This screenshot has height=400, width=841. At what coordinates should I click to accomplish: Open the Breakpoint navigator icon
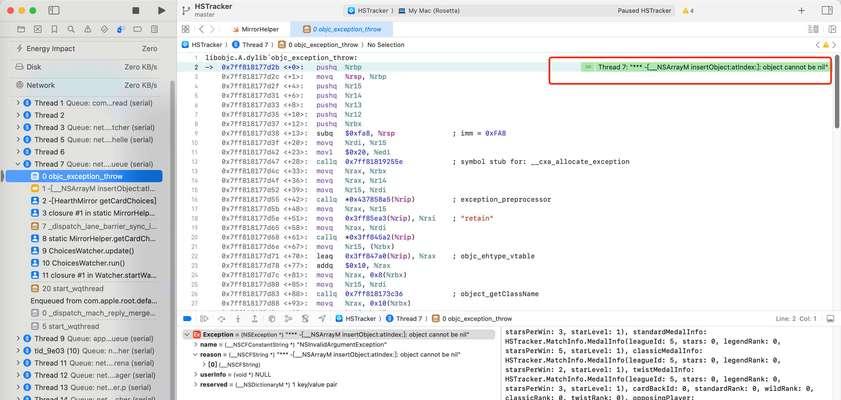click(x=137, y=29)
